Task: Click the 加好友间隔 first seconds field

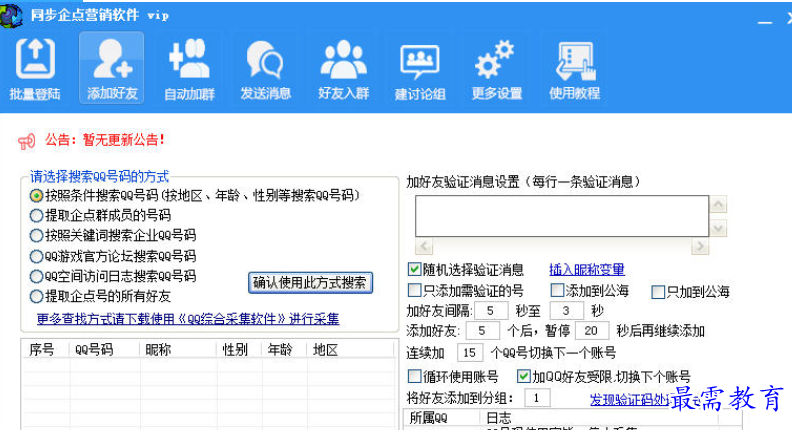Action: click(490, 310)
